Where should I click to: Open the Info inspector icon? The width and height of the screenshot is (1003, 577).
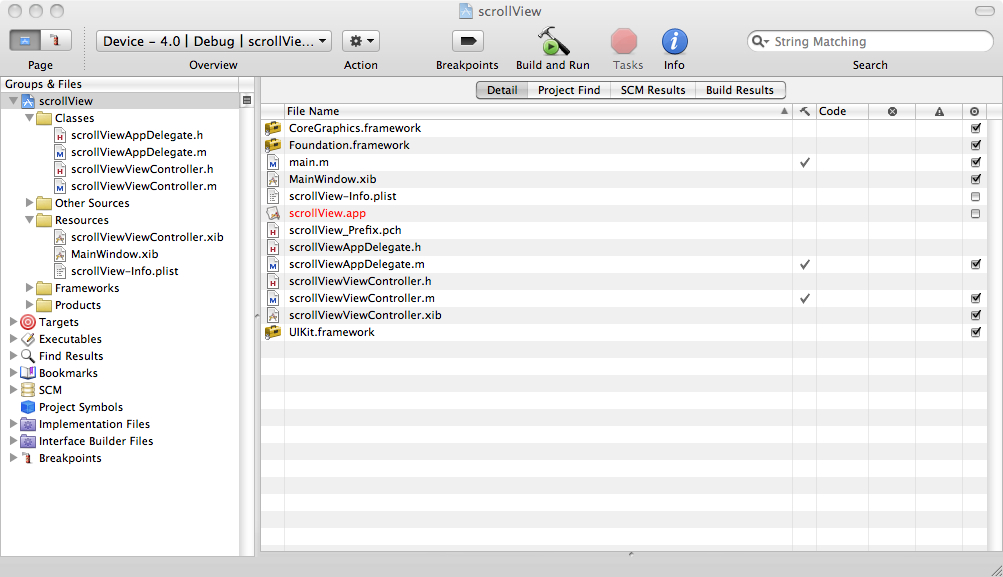pyautogui.click(x=674, y=42)
